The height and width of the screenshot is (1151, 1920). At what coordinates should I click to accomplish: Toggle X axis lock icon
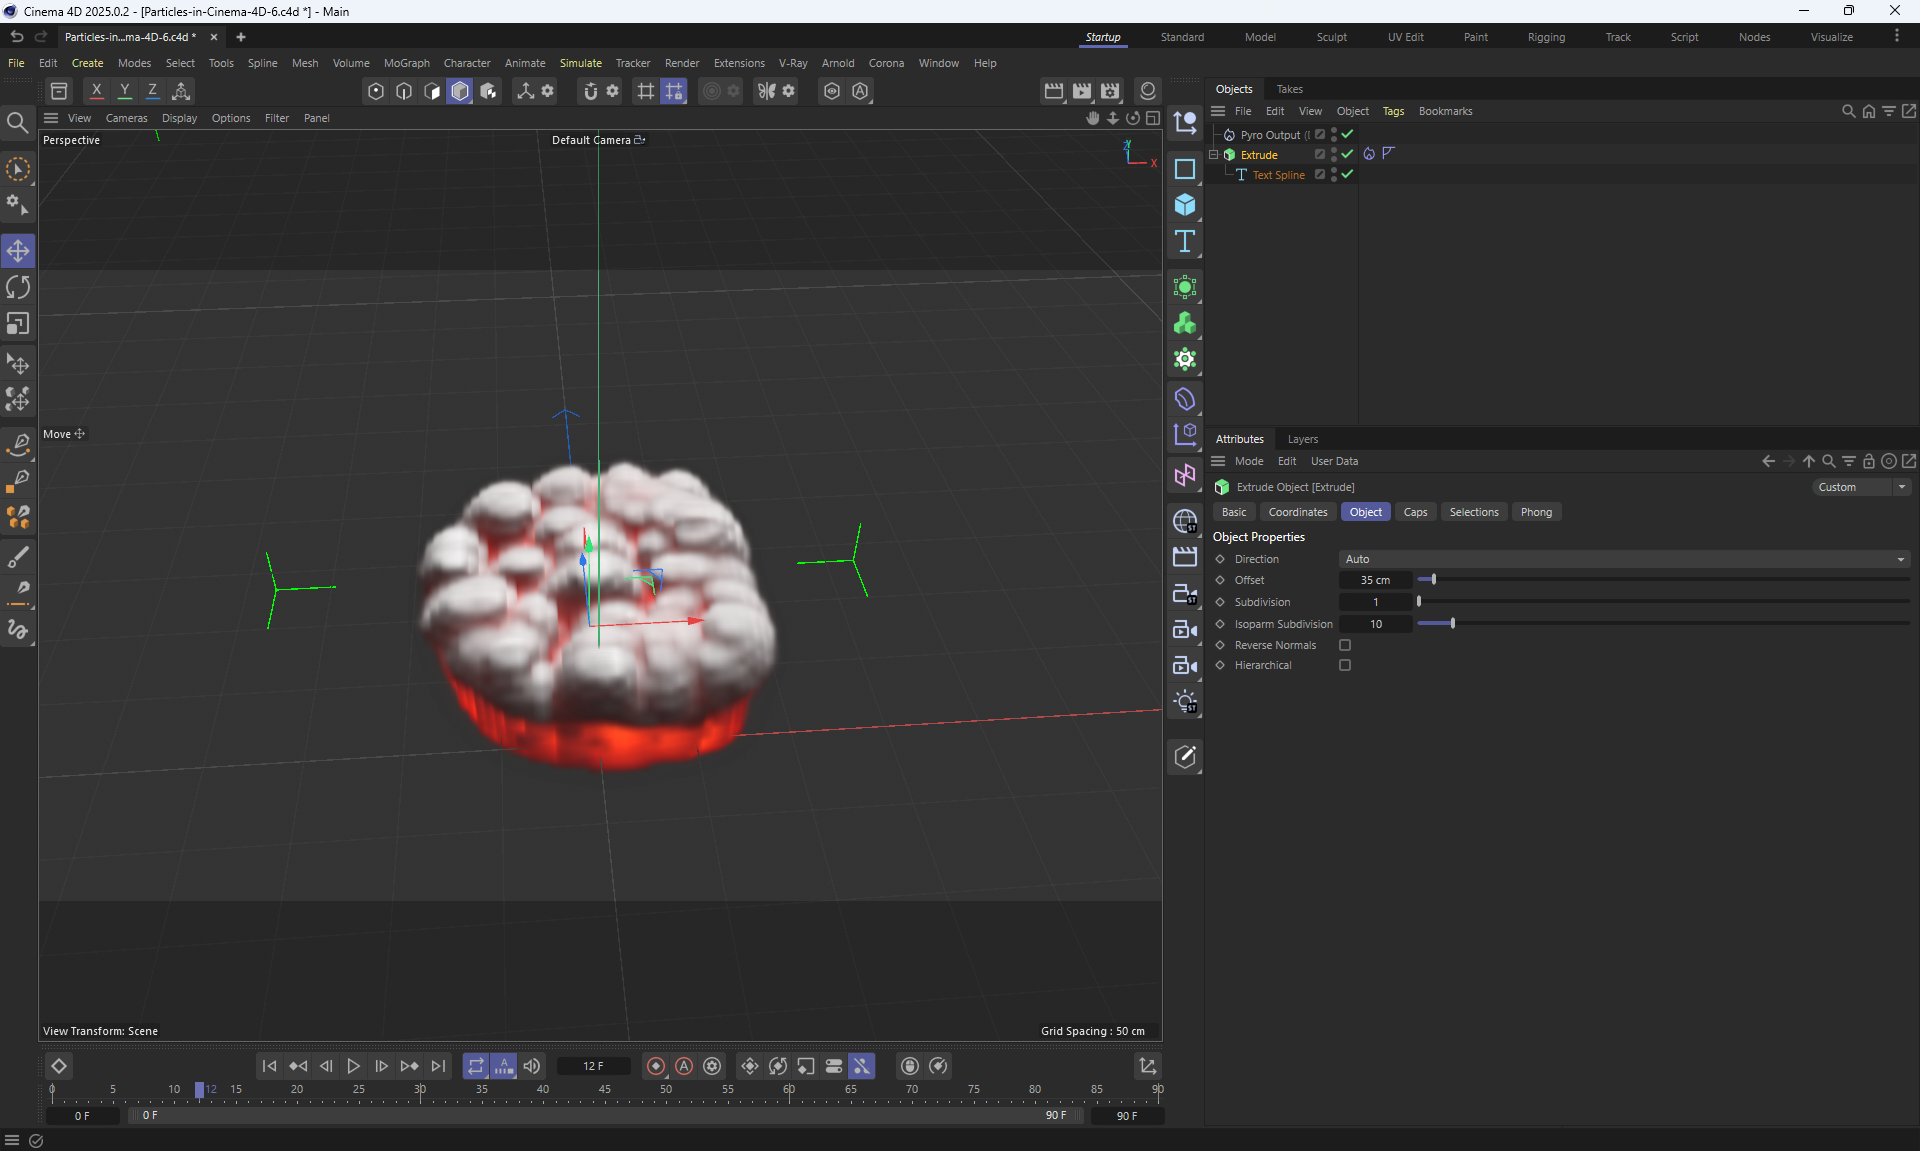pyautogui.click(x=96, y=91)
